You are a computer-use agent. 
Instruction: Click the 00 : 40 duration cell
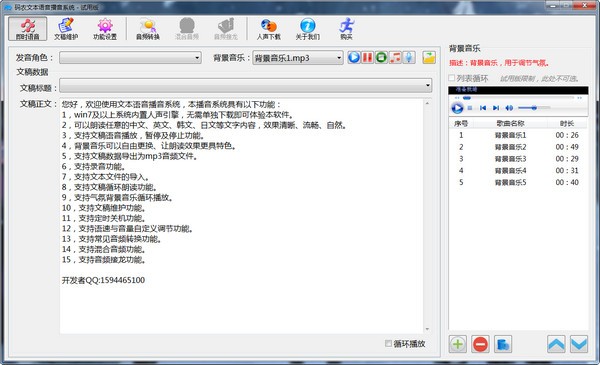567,182
